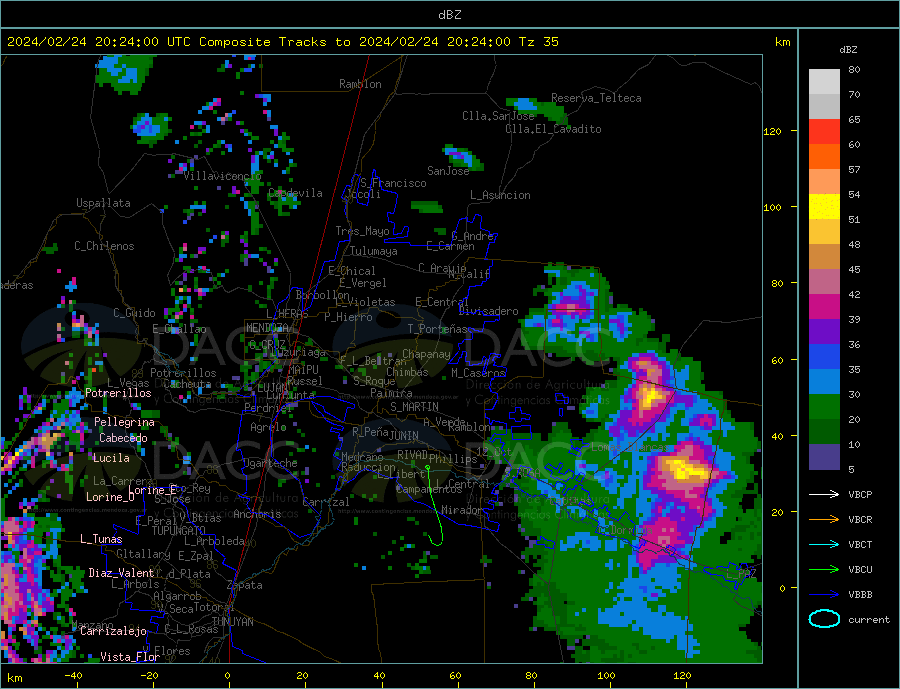900x689 pixels.
Task: Click the blue VBBB arrow in legend
Action: click(x=824, y=594)
